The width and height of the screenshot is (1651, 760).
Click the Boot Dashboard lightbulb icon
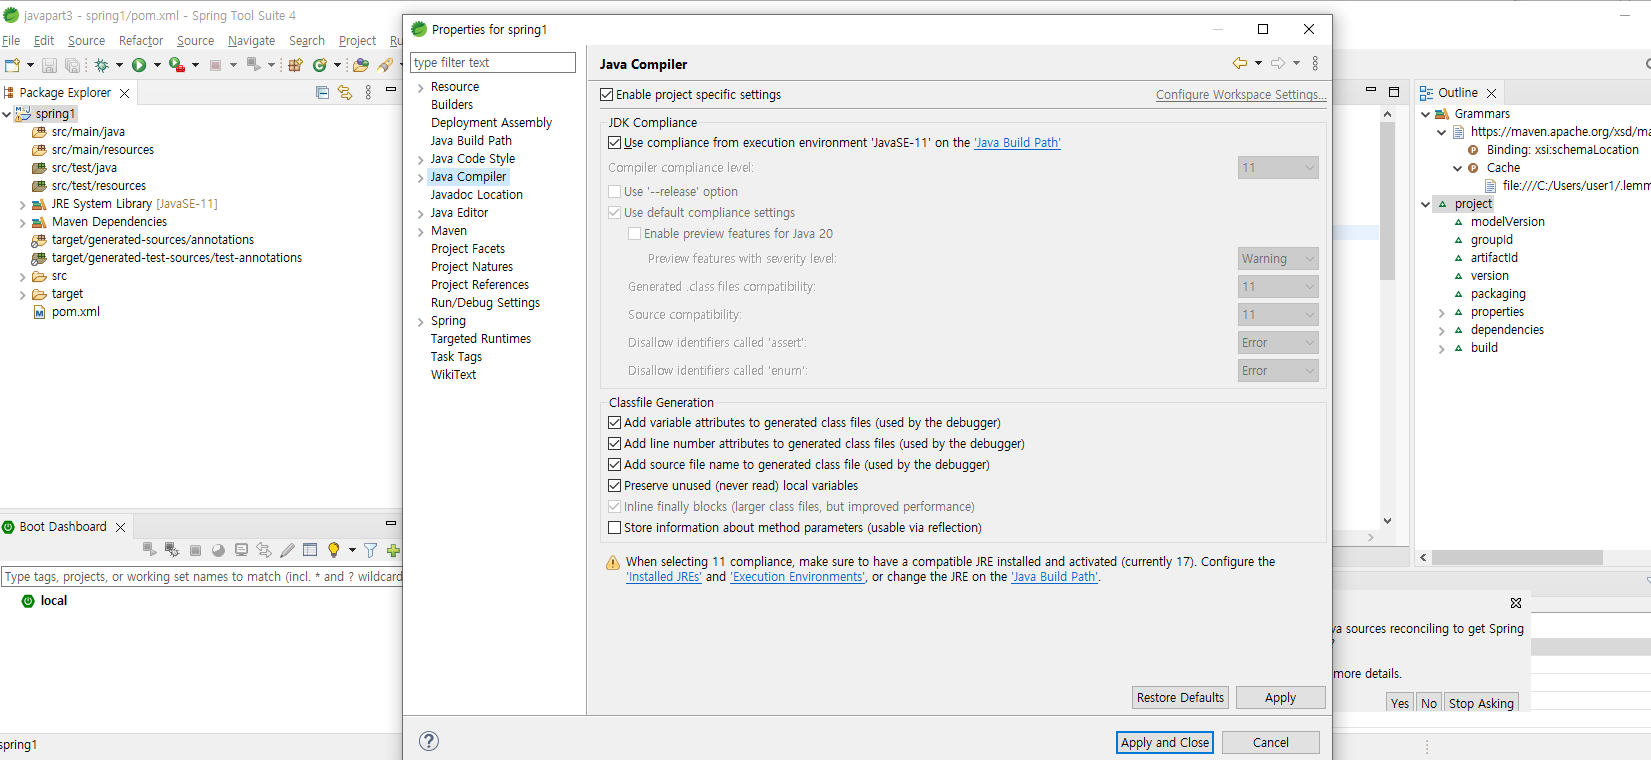pos(334,550)
